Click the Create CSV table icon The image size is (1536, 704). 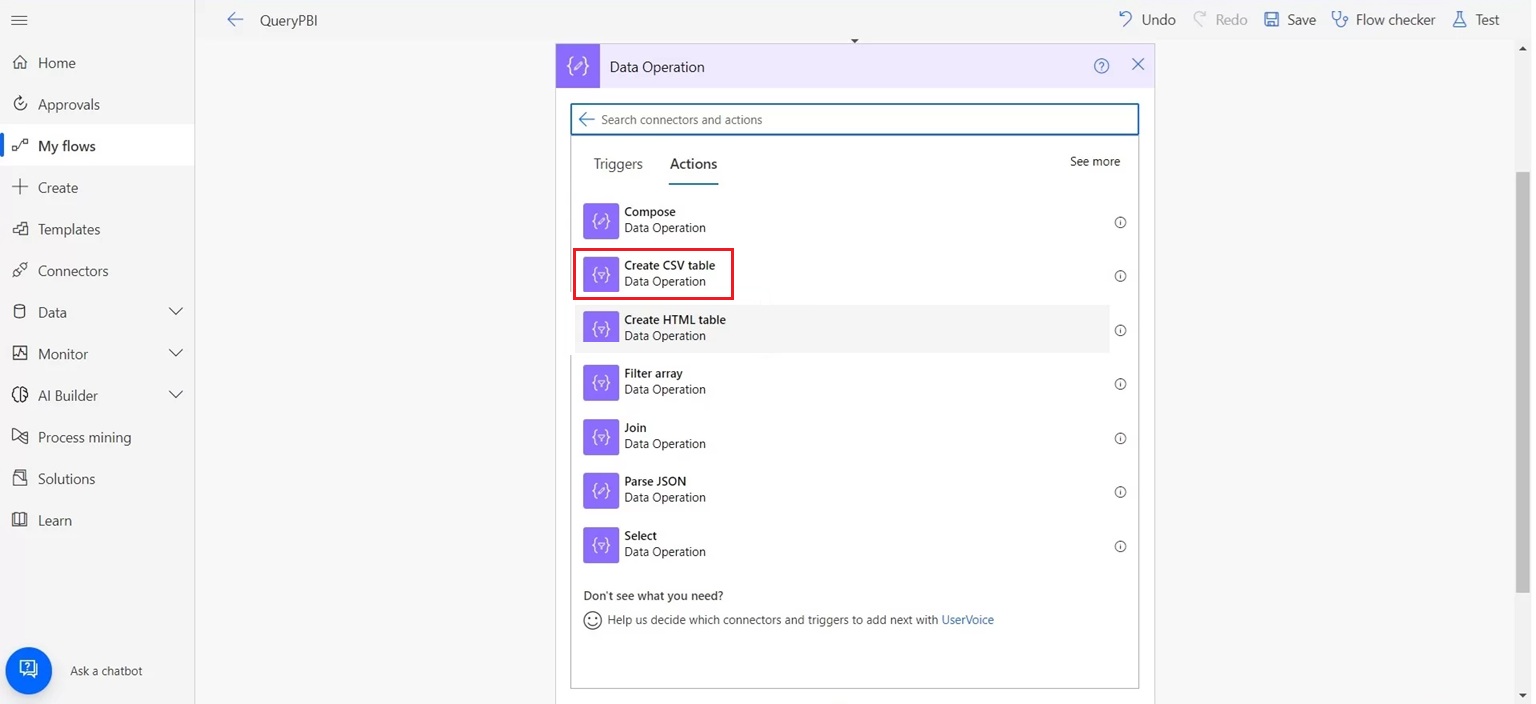pyautogui.click(x=601, y=275)
